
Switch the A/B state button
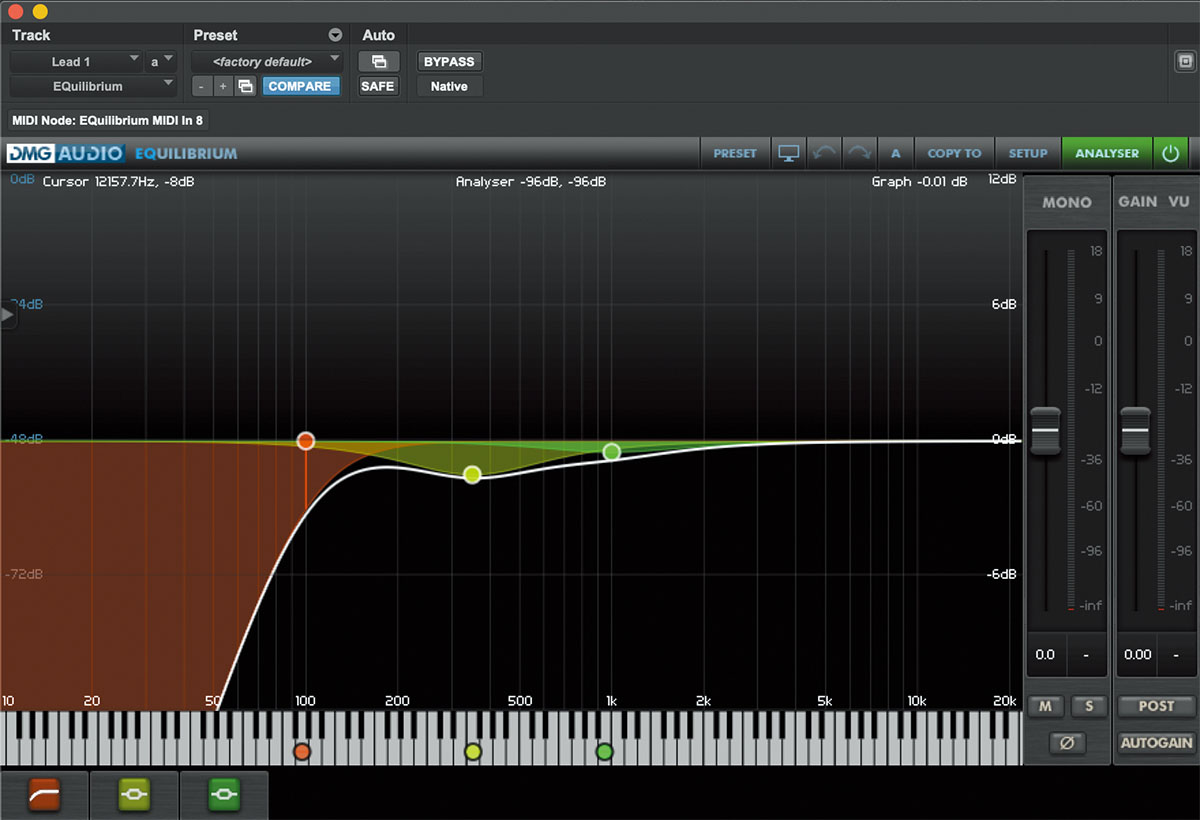click(895, 154)
